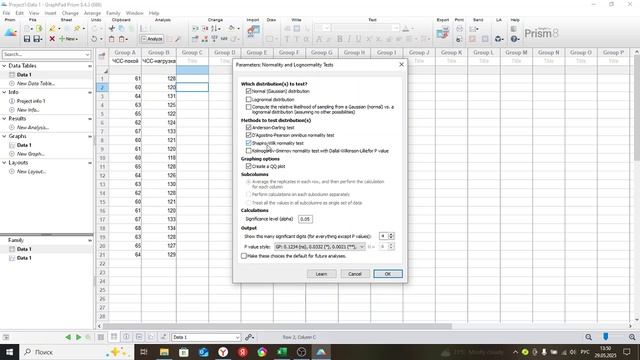Image resolution: width=640 pixels, height=360 pixels.
Task: Open File Explorer from the taskbar
Action: pos(164,352)
